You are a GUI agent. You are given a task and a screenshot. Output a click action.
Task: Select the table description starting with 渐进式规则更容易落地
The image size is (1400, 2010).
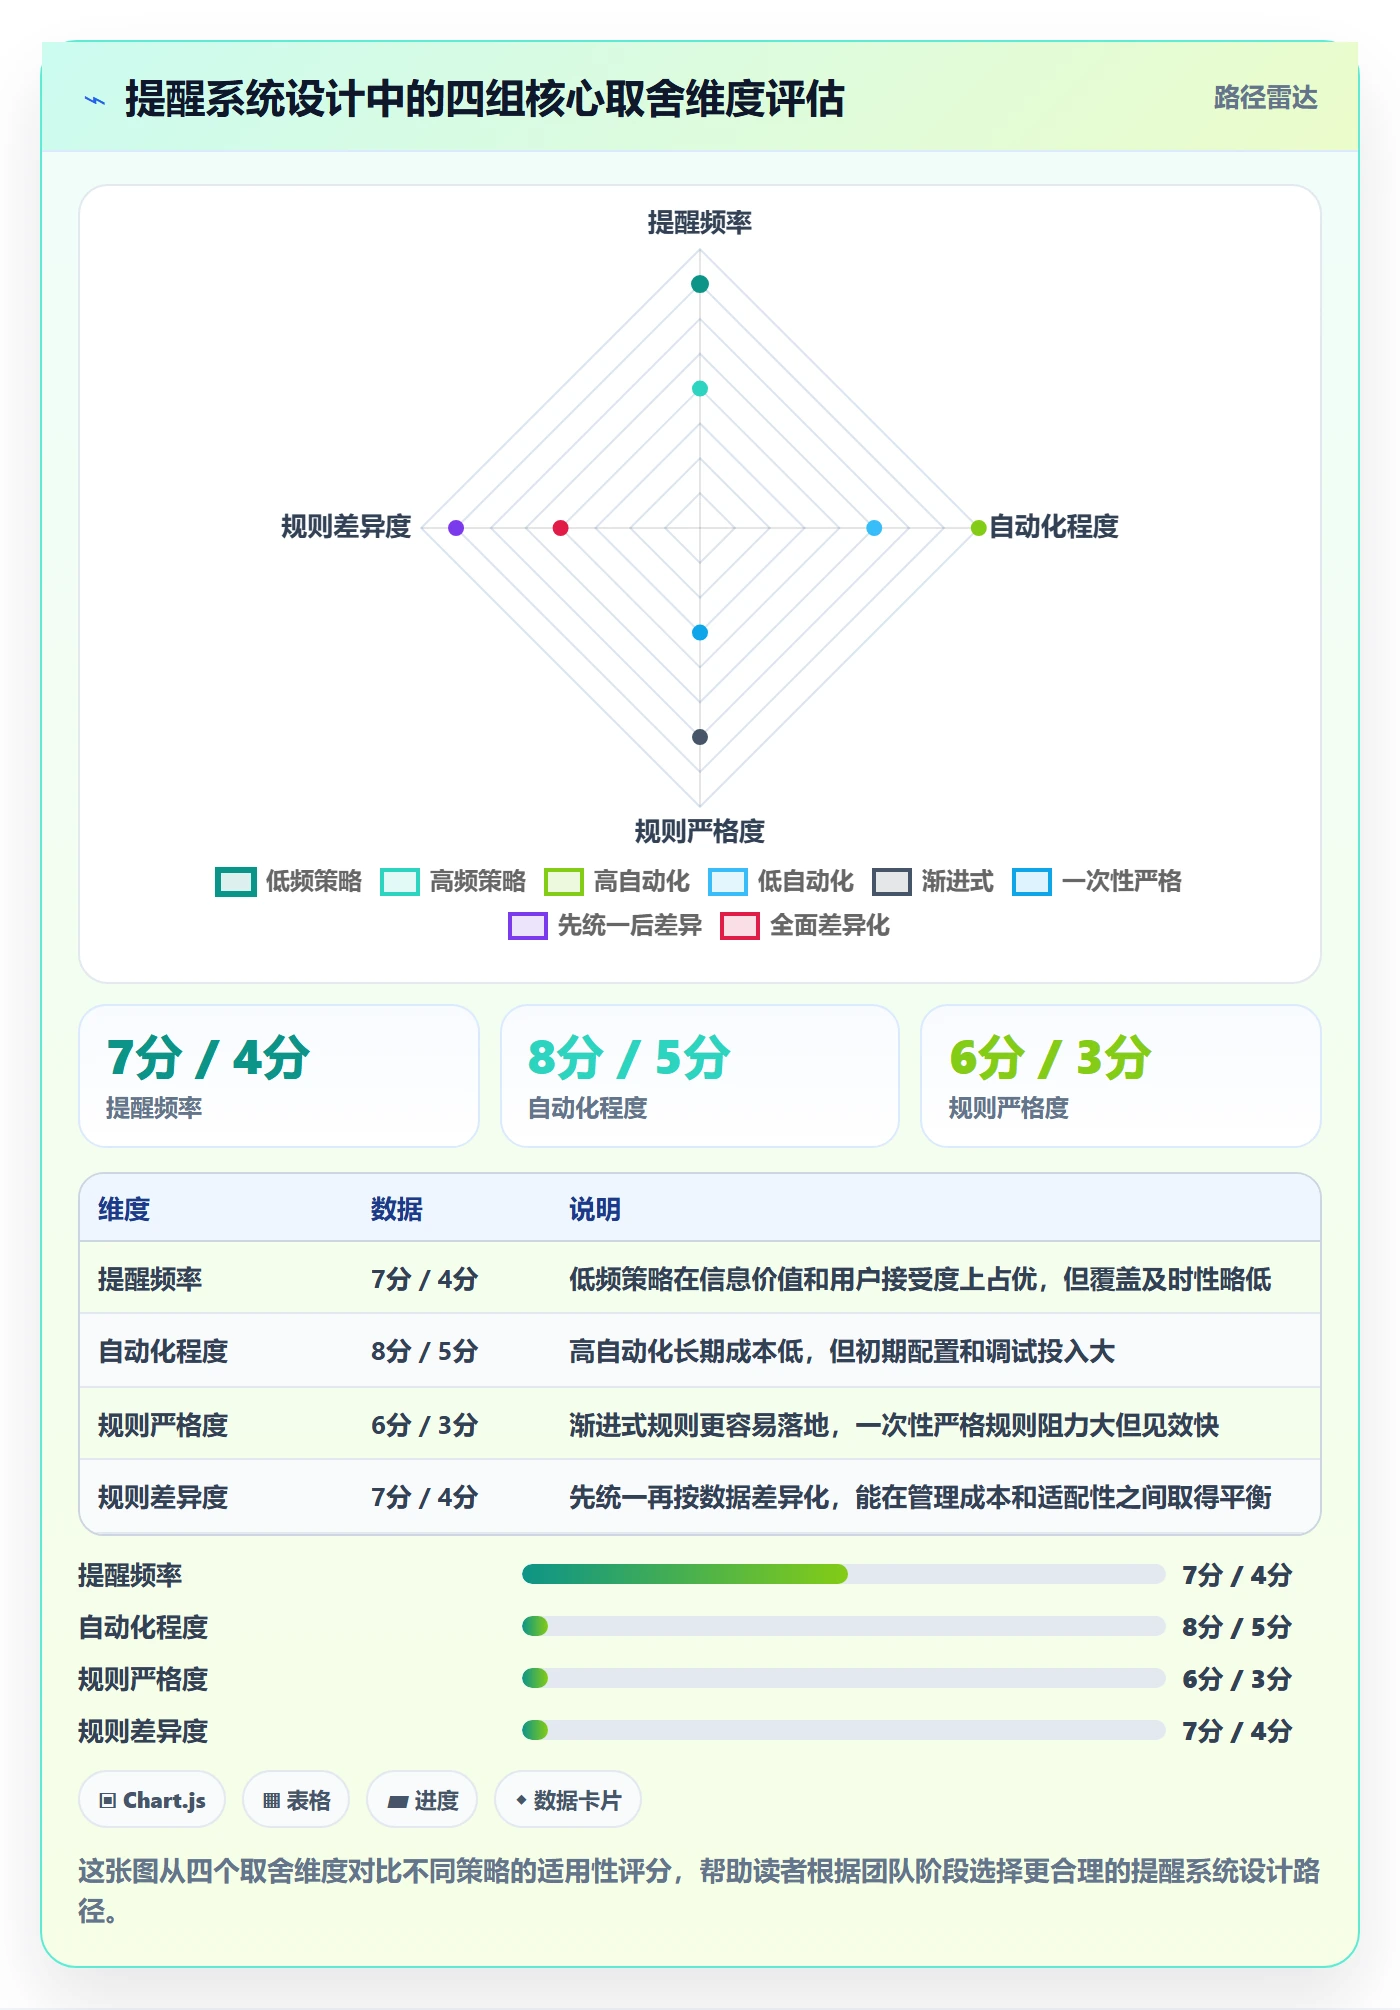click(x=894, y=1425)
